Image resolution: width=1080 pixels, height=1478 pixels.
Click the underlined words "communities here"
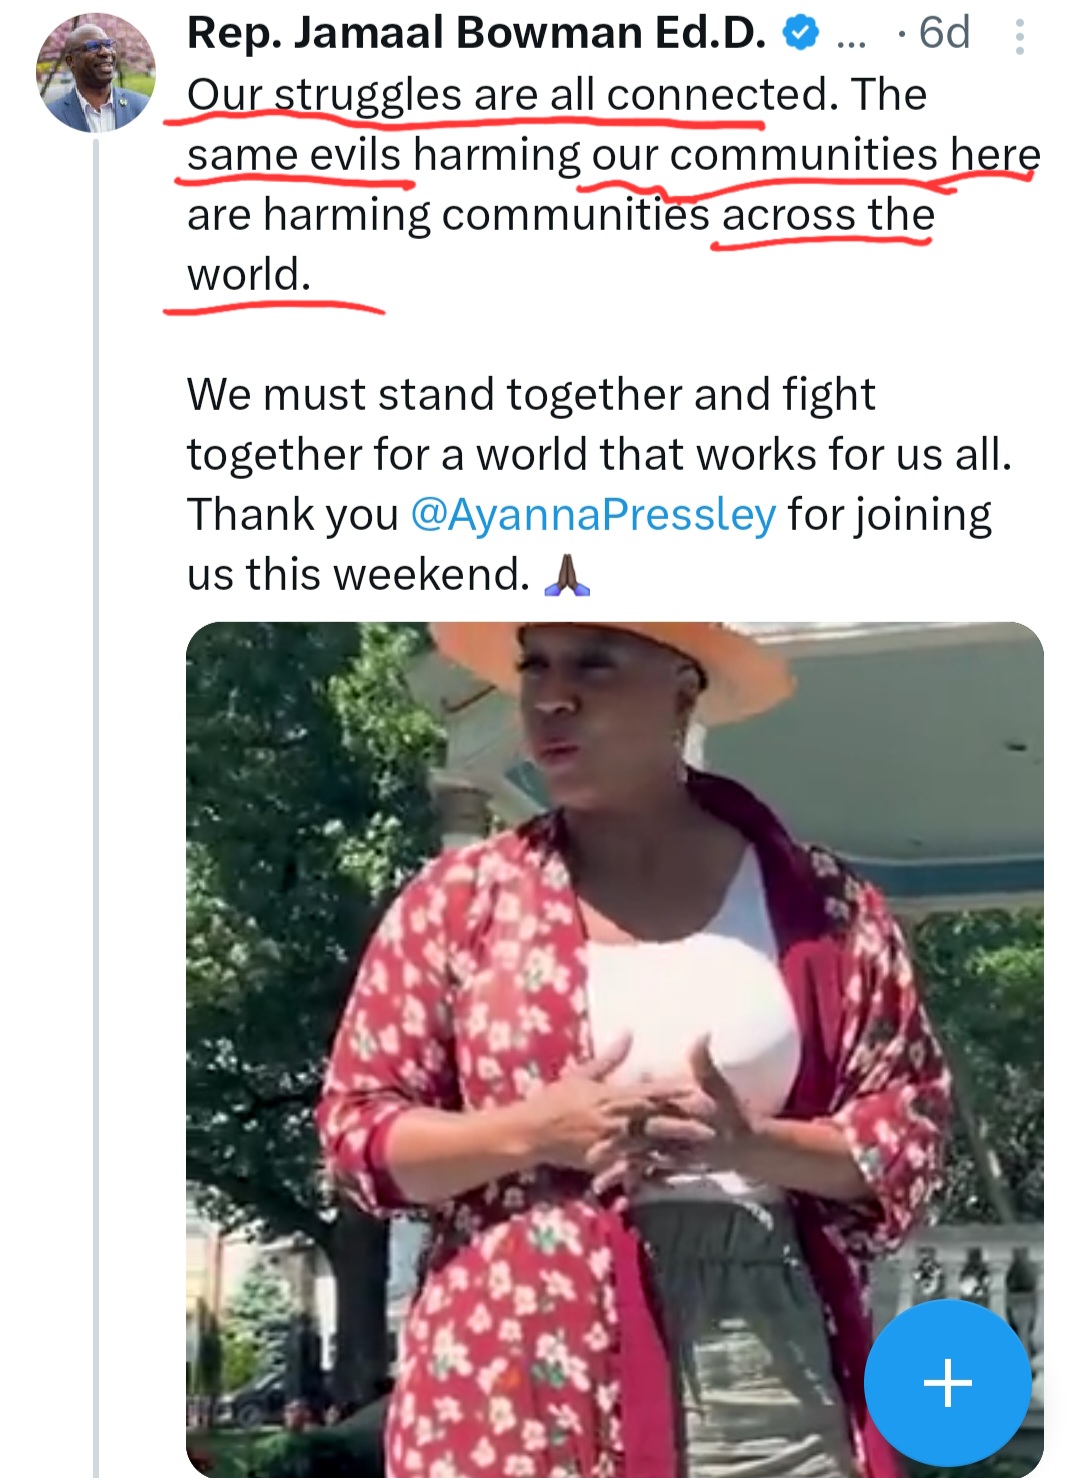[855, 156]
